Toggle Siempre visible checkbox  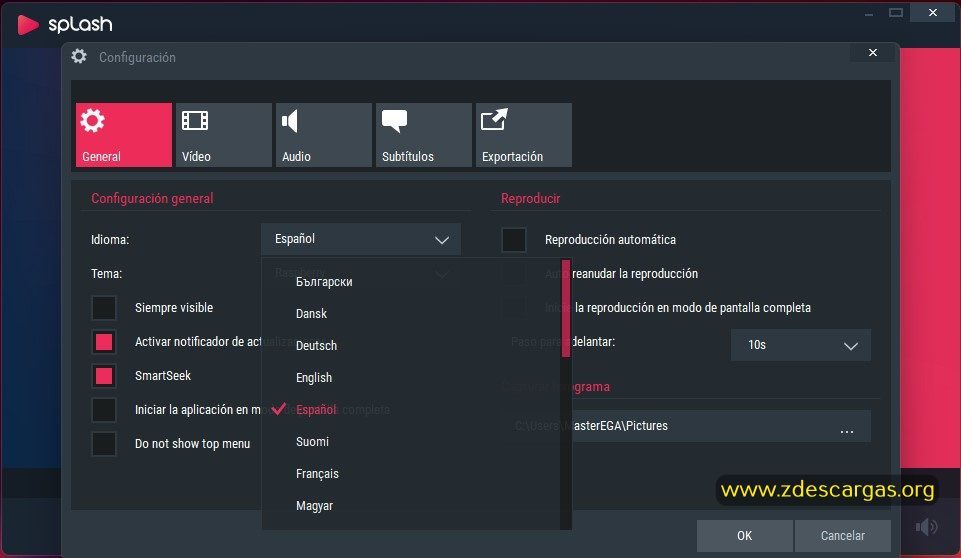pyautogui.click(x=104, y=308)
